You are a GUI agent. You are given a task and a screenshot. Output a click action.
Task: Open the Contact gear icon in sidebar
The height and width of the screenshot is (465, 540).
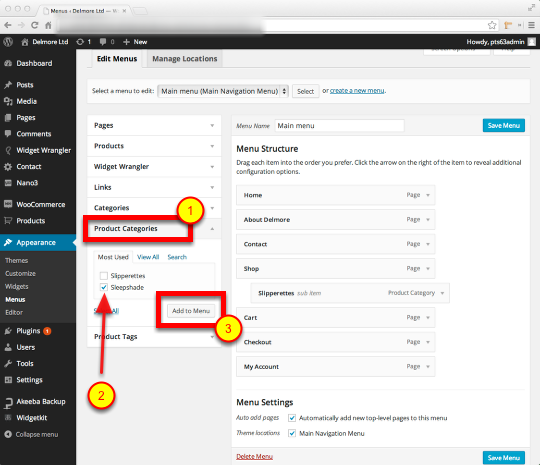8,167
